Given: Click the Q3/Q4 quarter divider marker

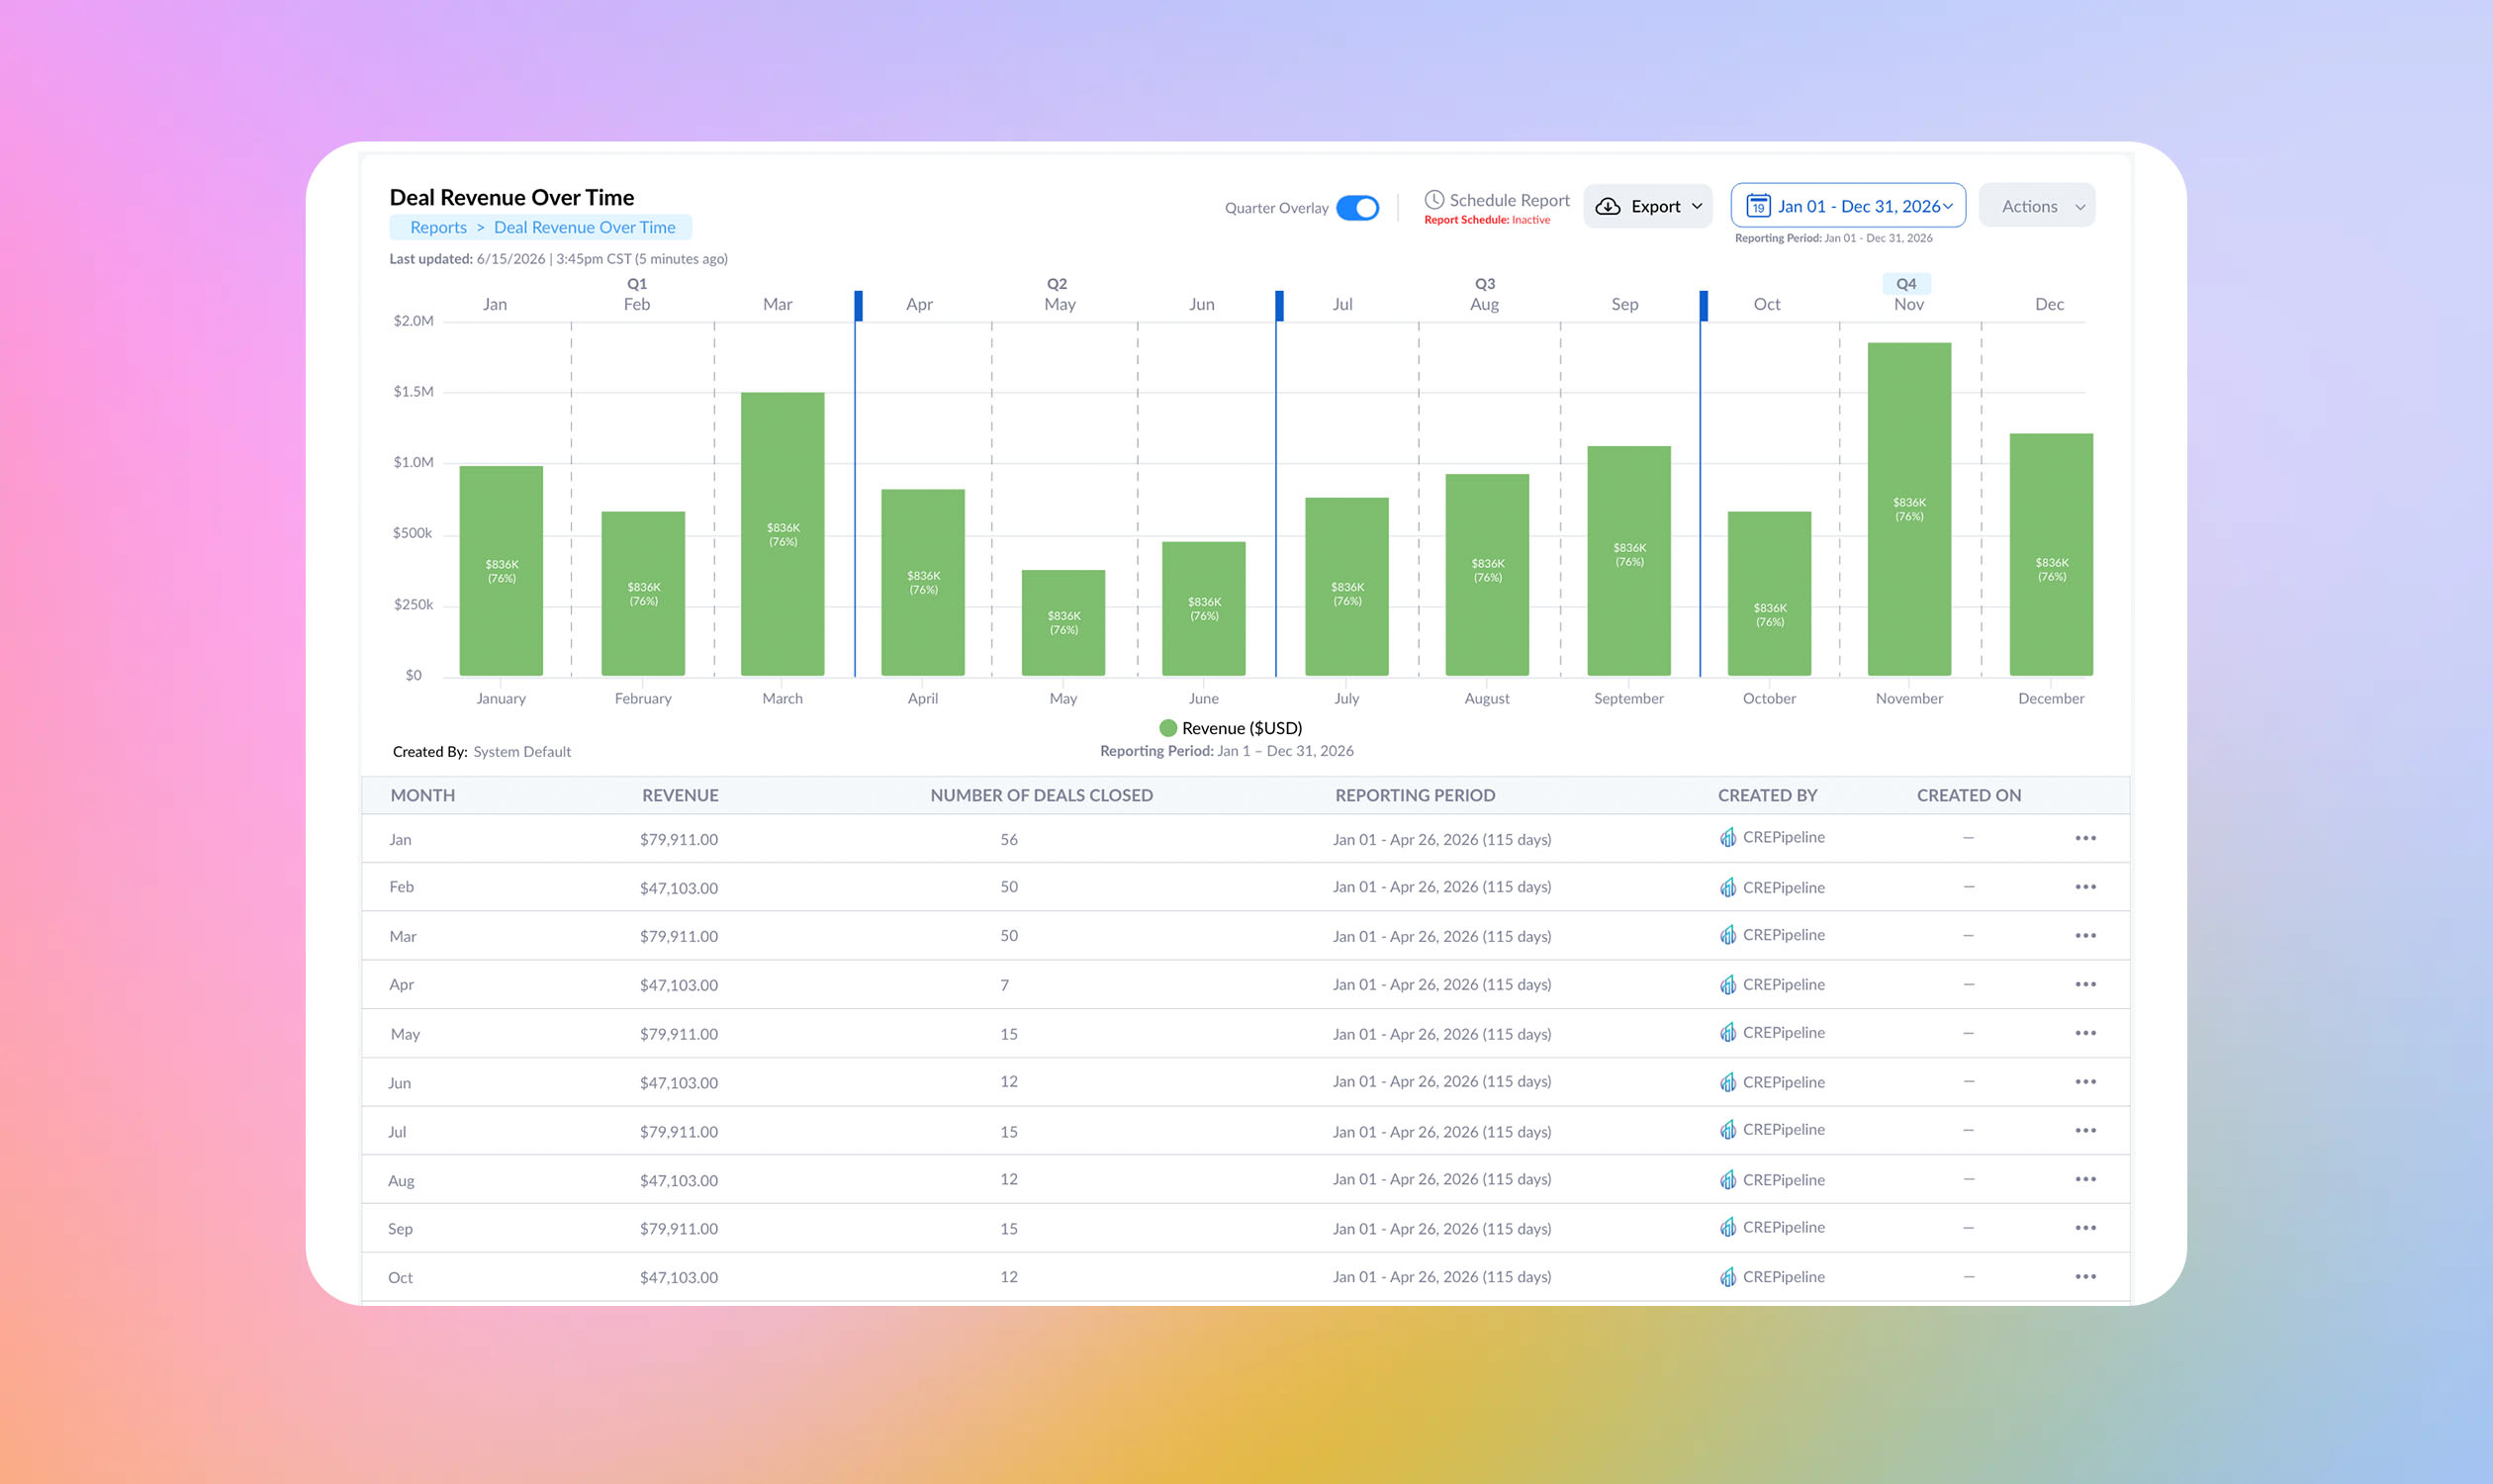Looking at the screenshot, I should 1703,305.
